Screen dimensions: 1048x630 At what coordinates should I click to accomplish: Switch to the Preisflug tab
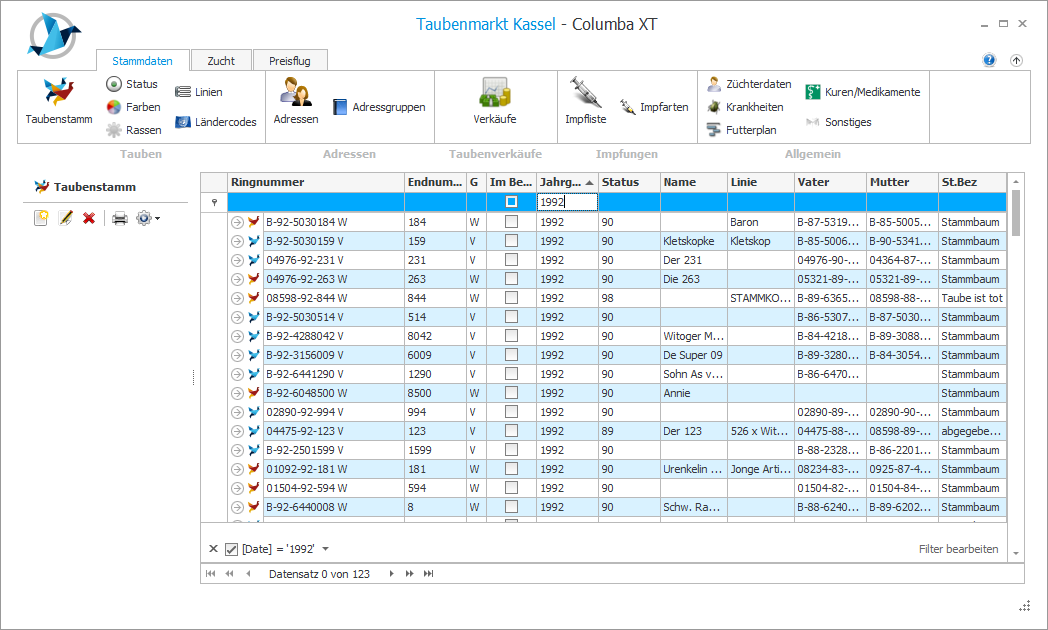(289, 61)
